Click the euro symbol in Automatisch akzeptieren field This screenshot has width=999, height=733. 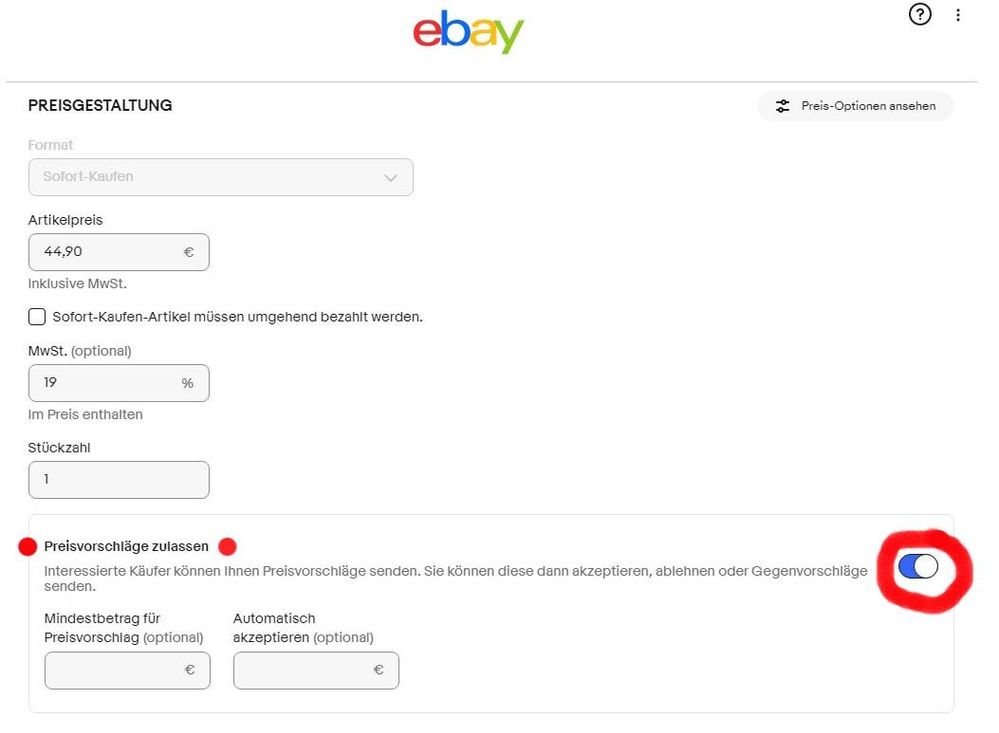point(378,670)
